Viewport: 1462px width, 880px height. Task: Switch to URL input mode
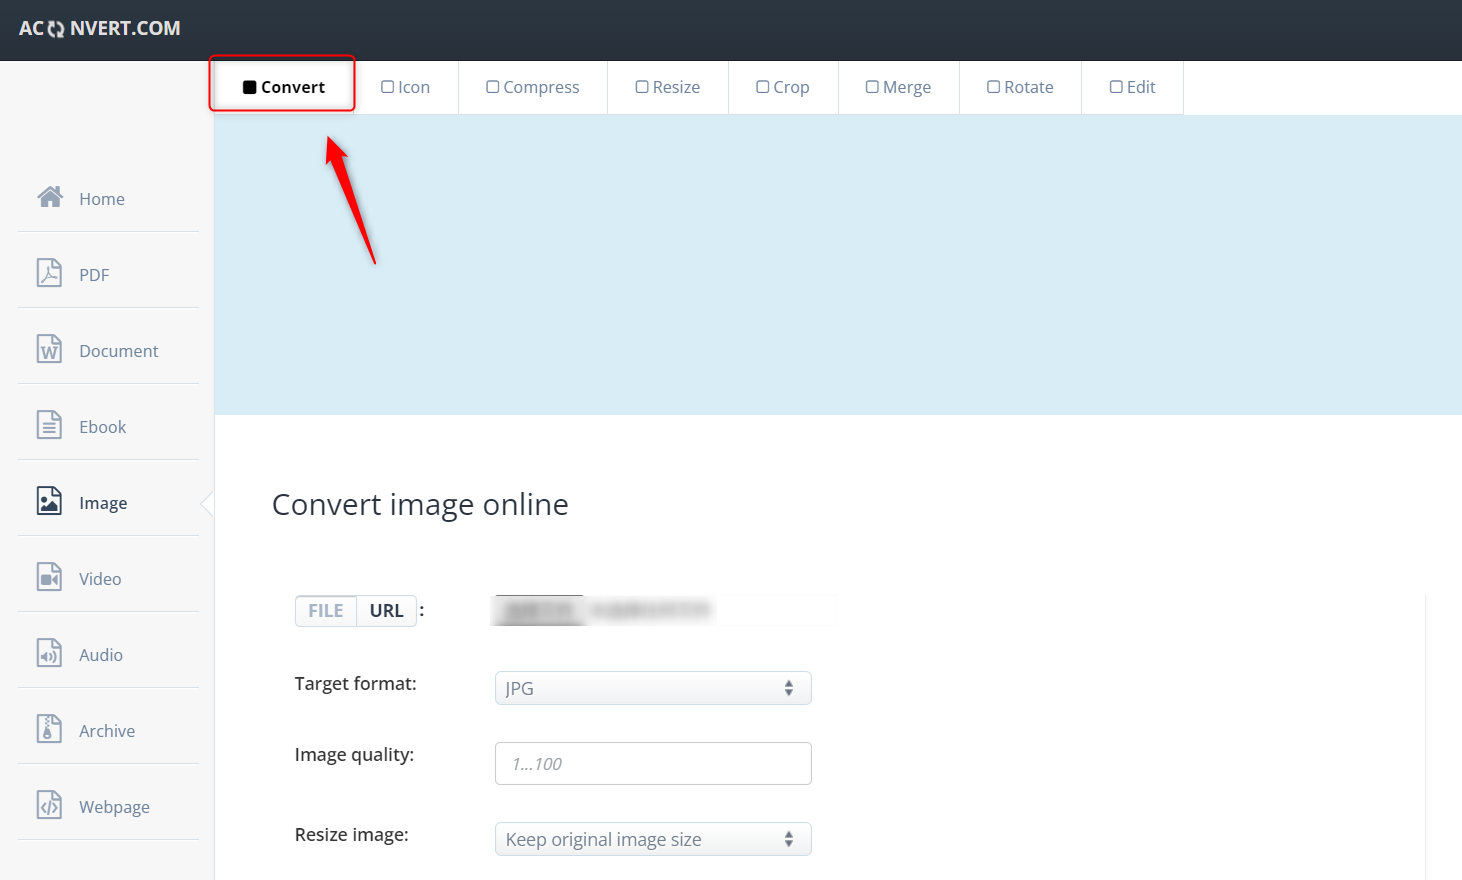tap(386, 611)
